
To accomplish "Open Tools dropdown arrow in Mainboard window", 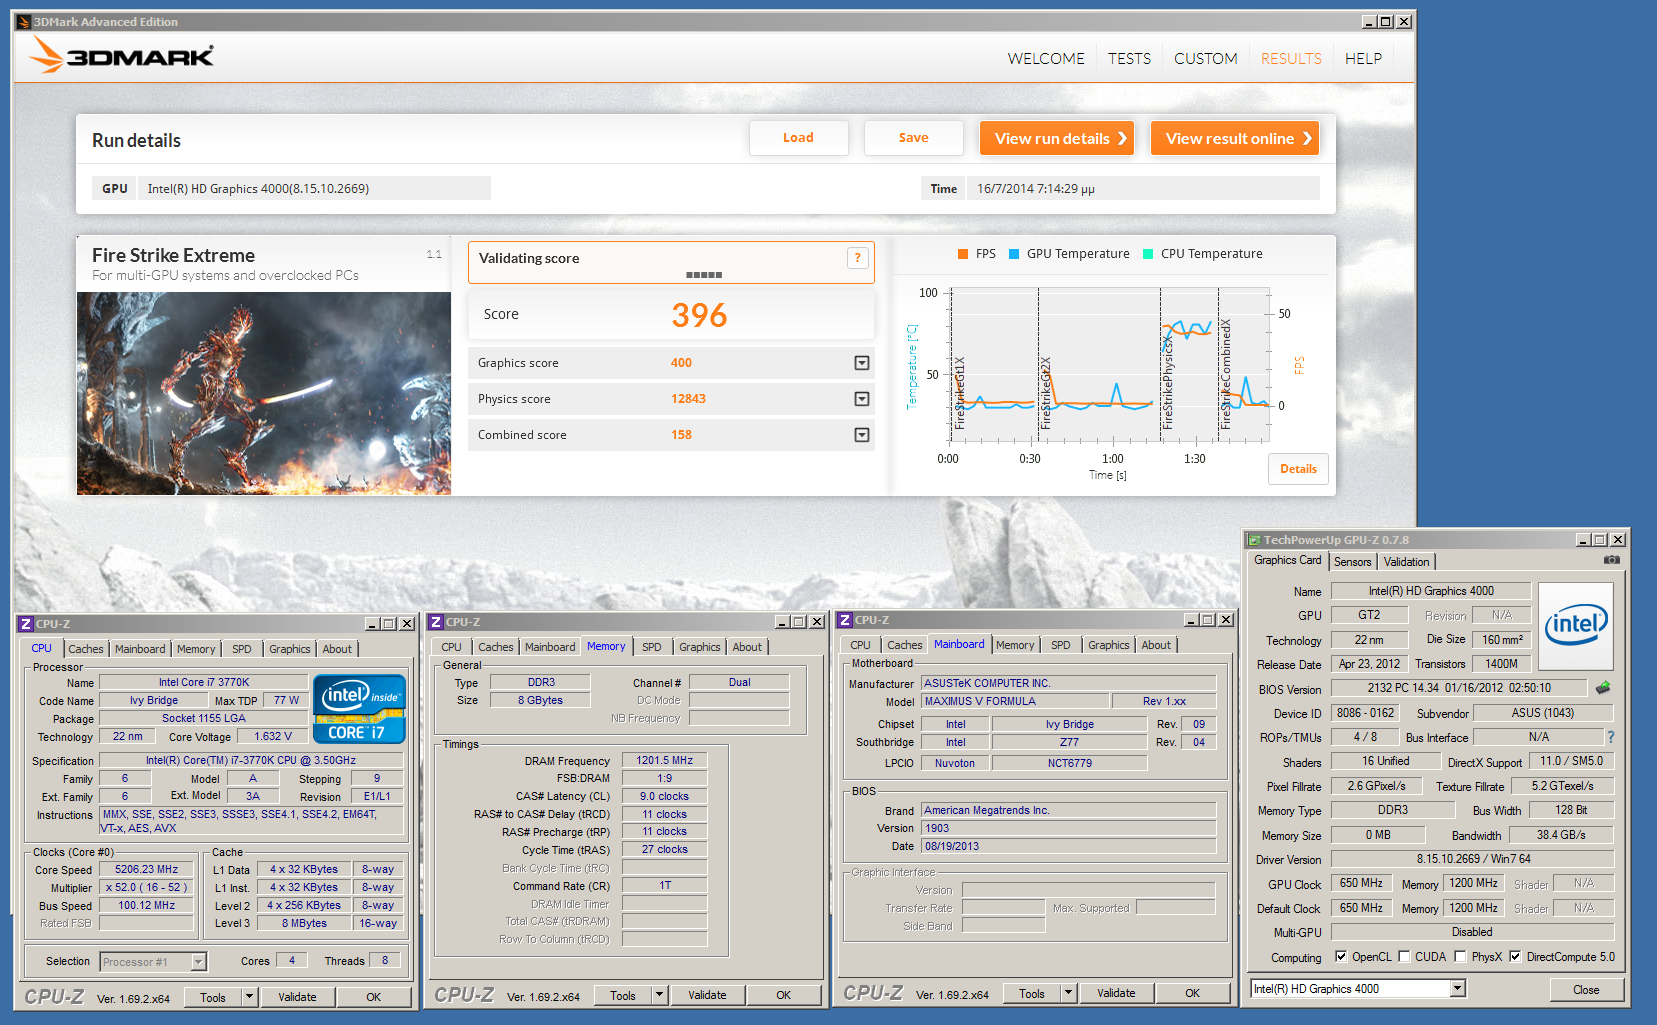I will tap(1068, 993).
